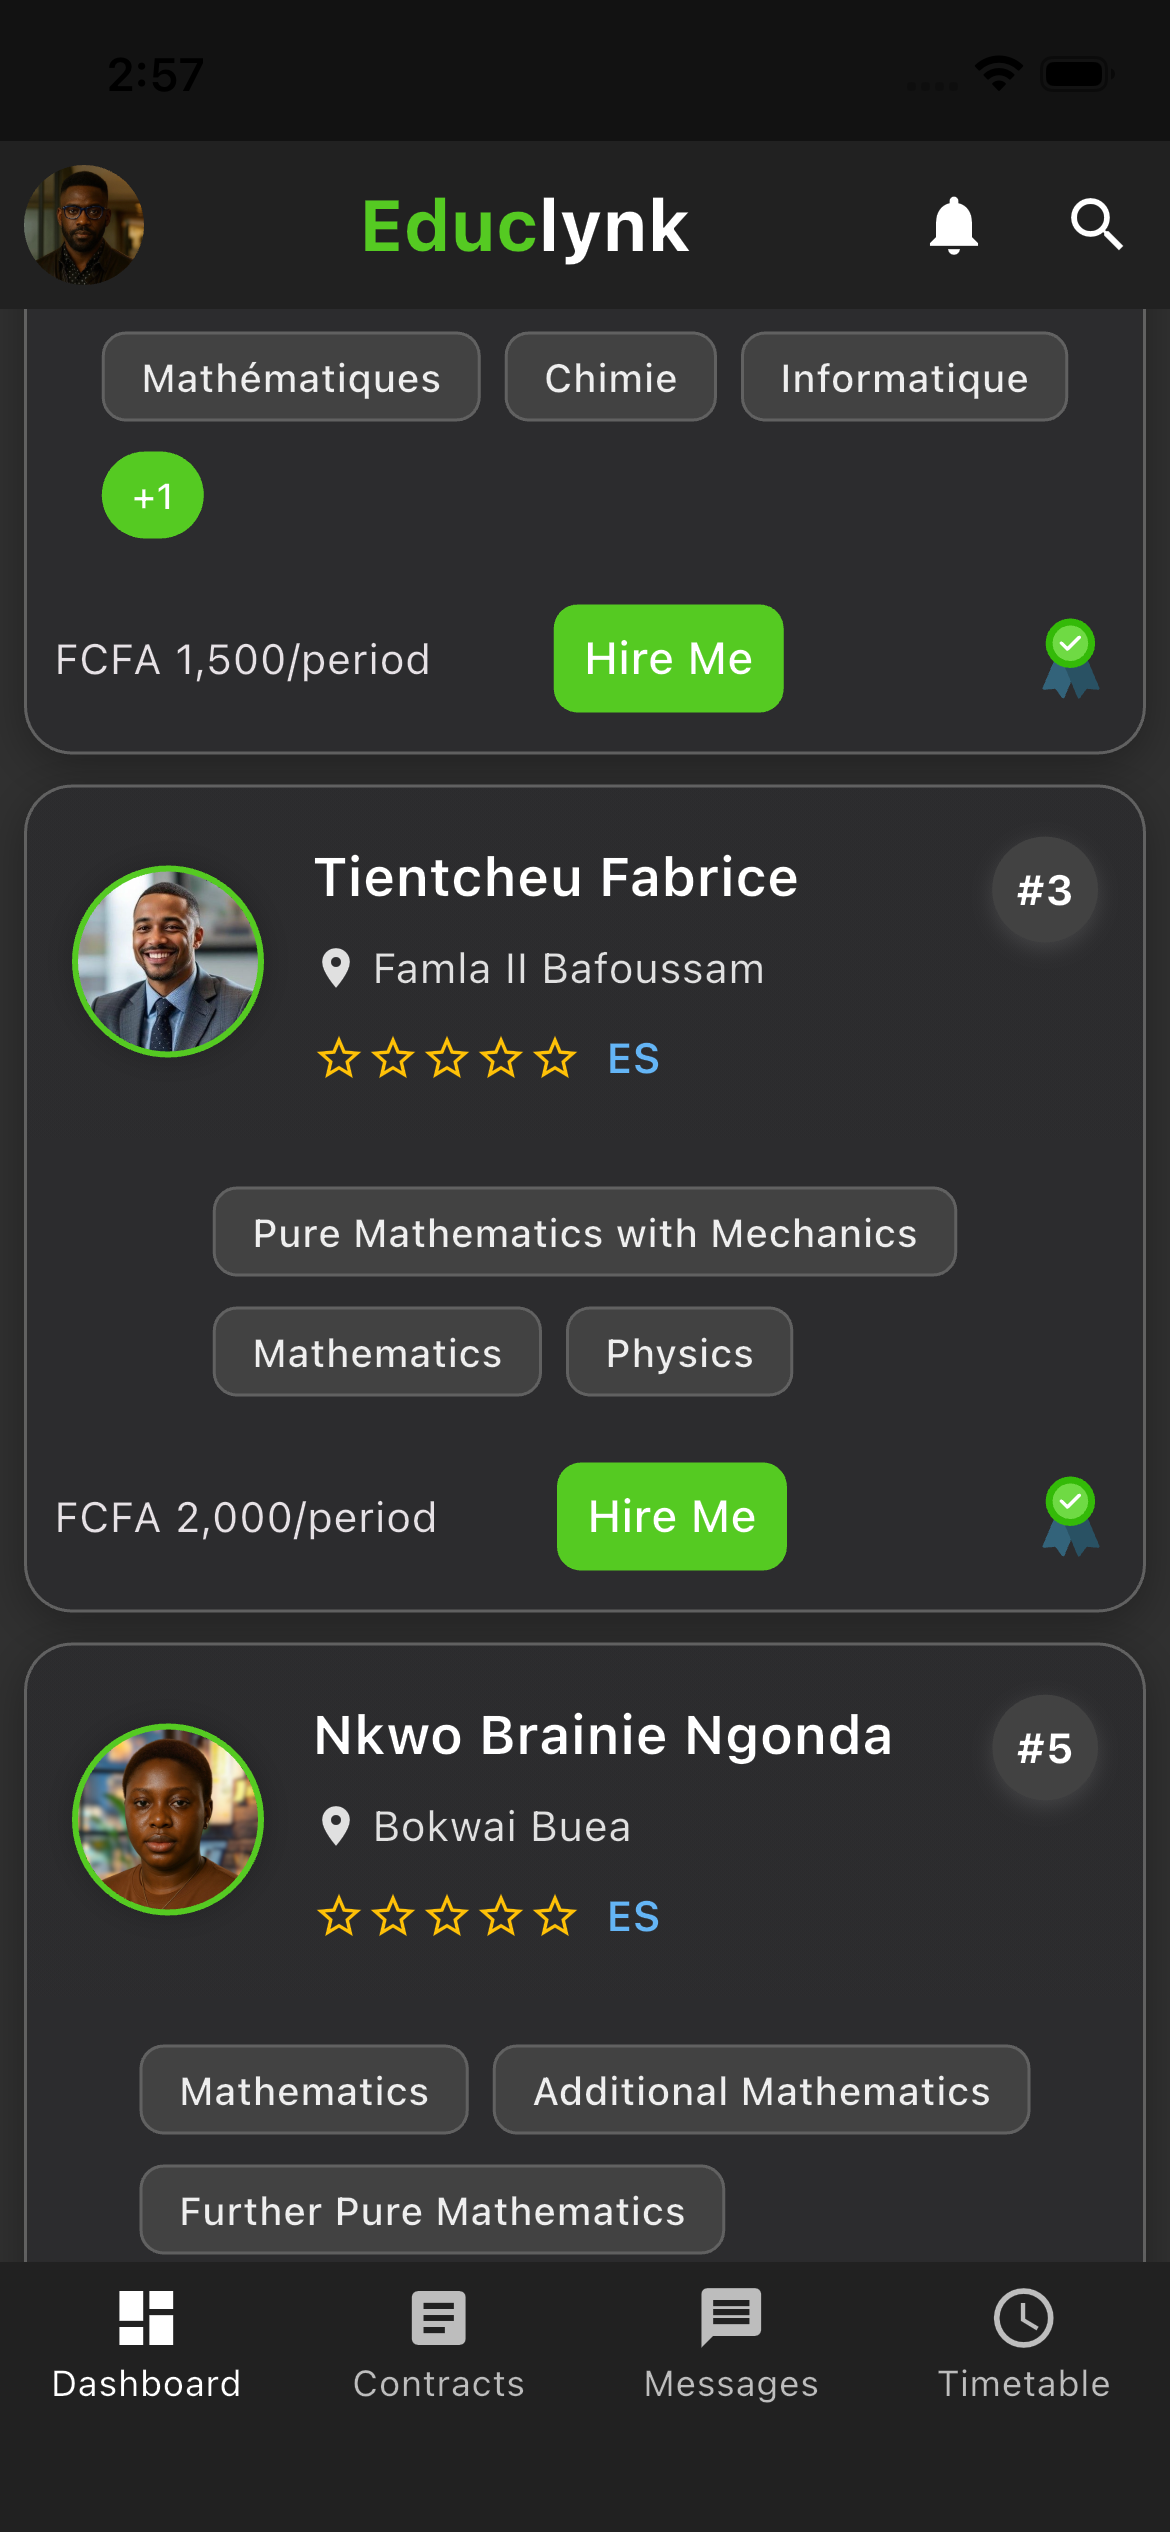Click Hire Me beside FCFA 1,500/period
1170x2532 pixels.
pos(669,658)
